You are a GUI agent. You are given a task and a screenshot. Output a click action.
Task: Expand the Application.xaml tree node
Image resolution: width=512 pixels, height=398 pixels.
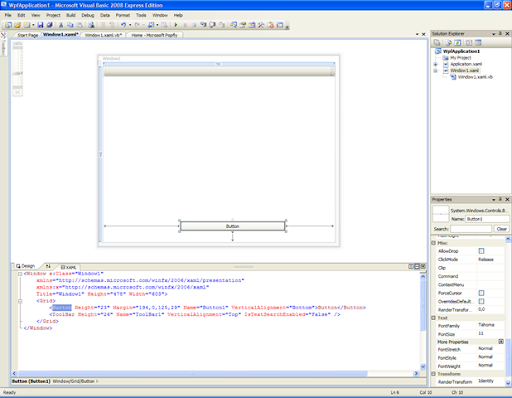click(435, 64)
